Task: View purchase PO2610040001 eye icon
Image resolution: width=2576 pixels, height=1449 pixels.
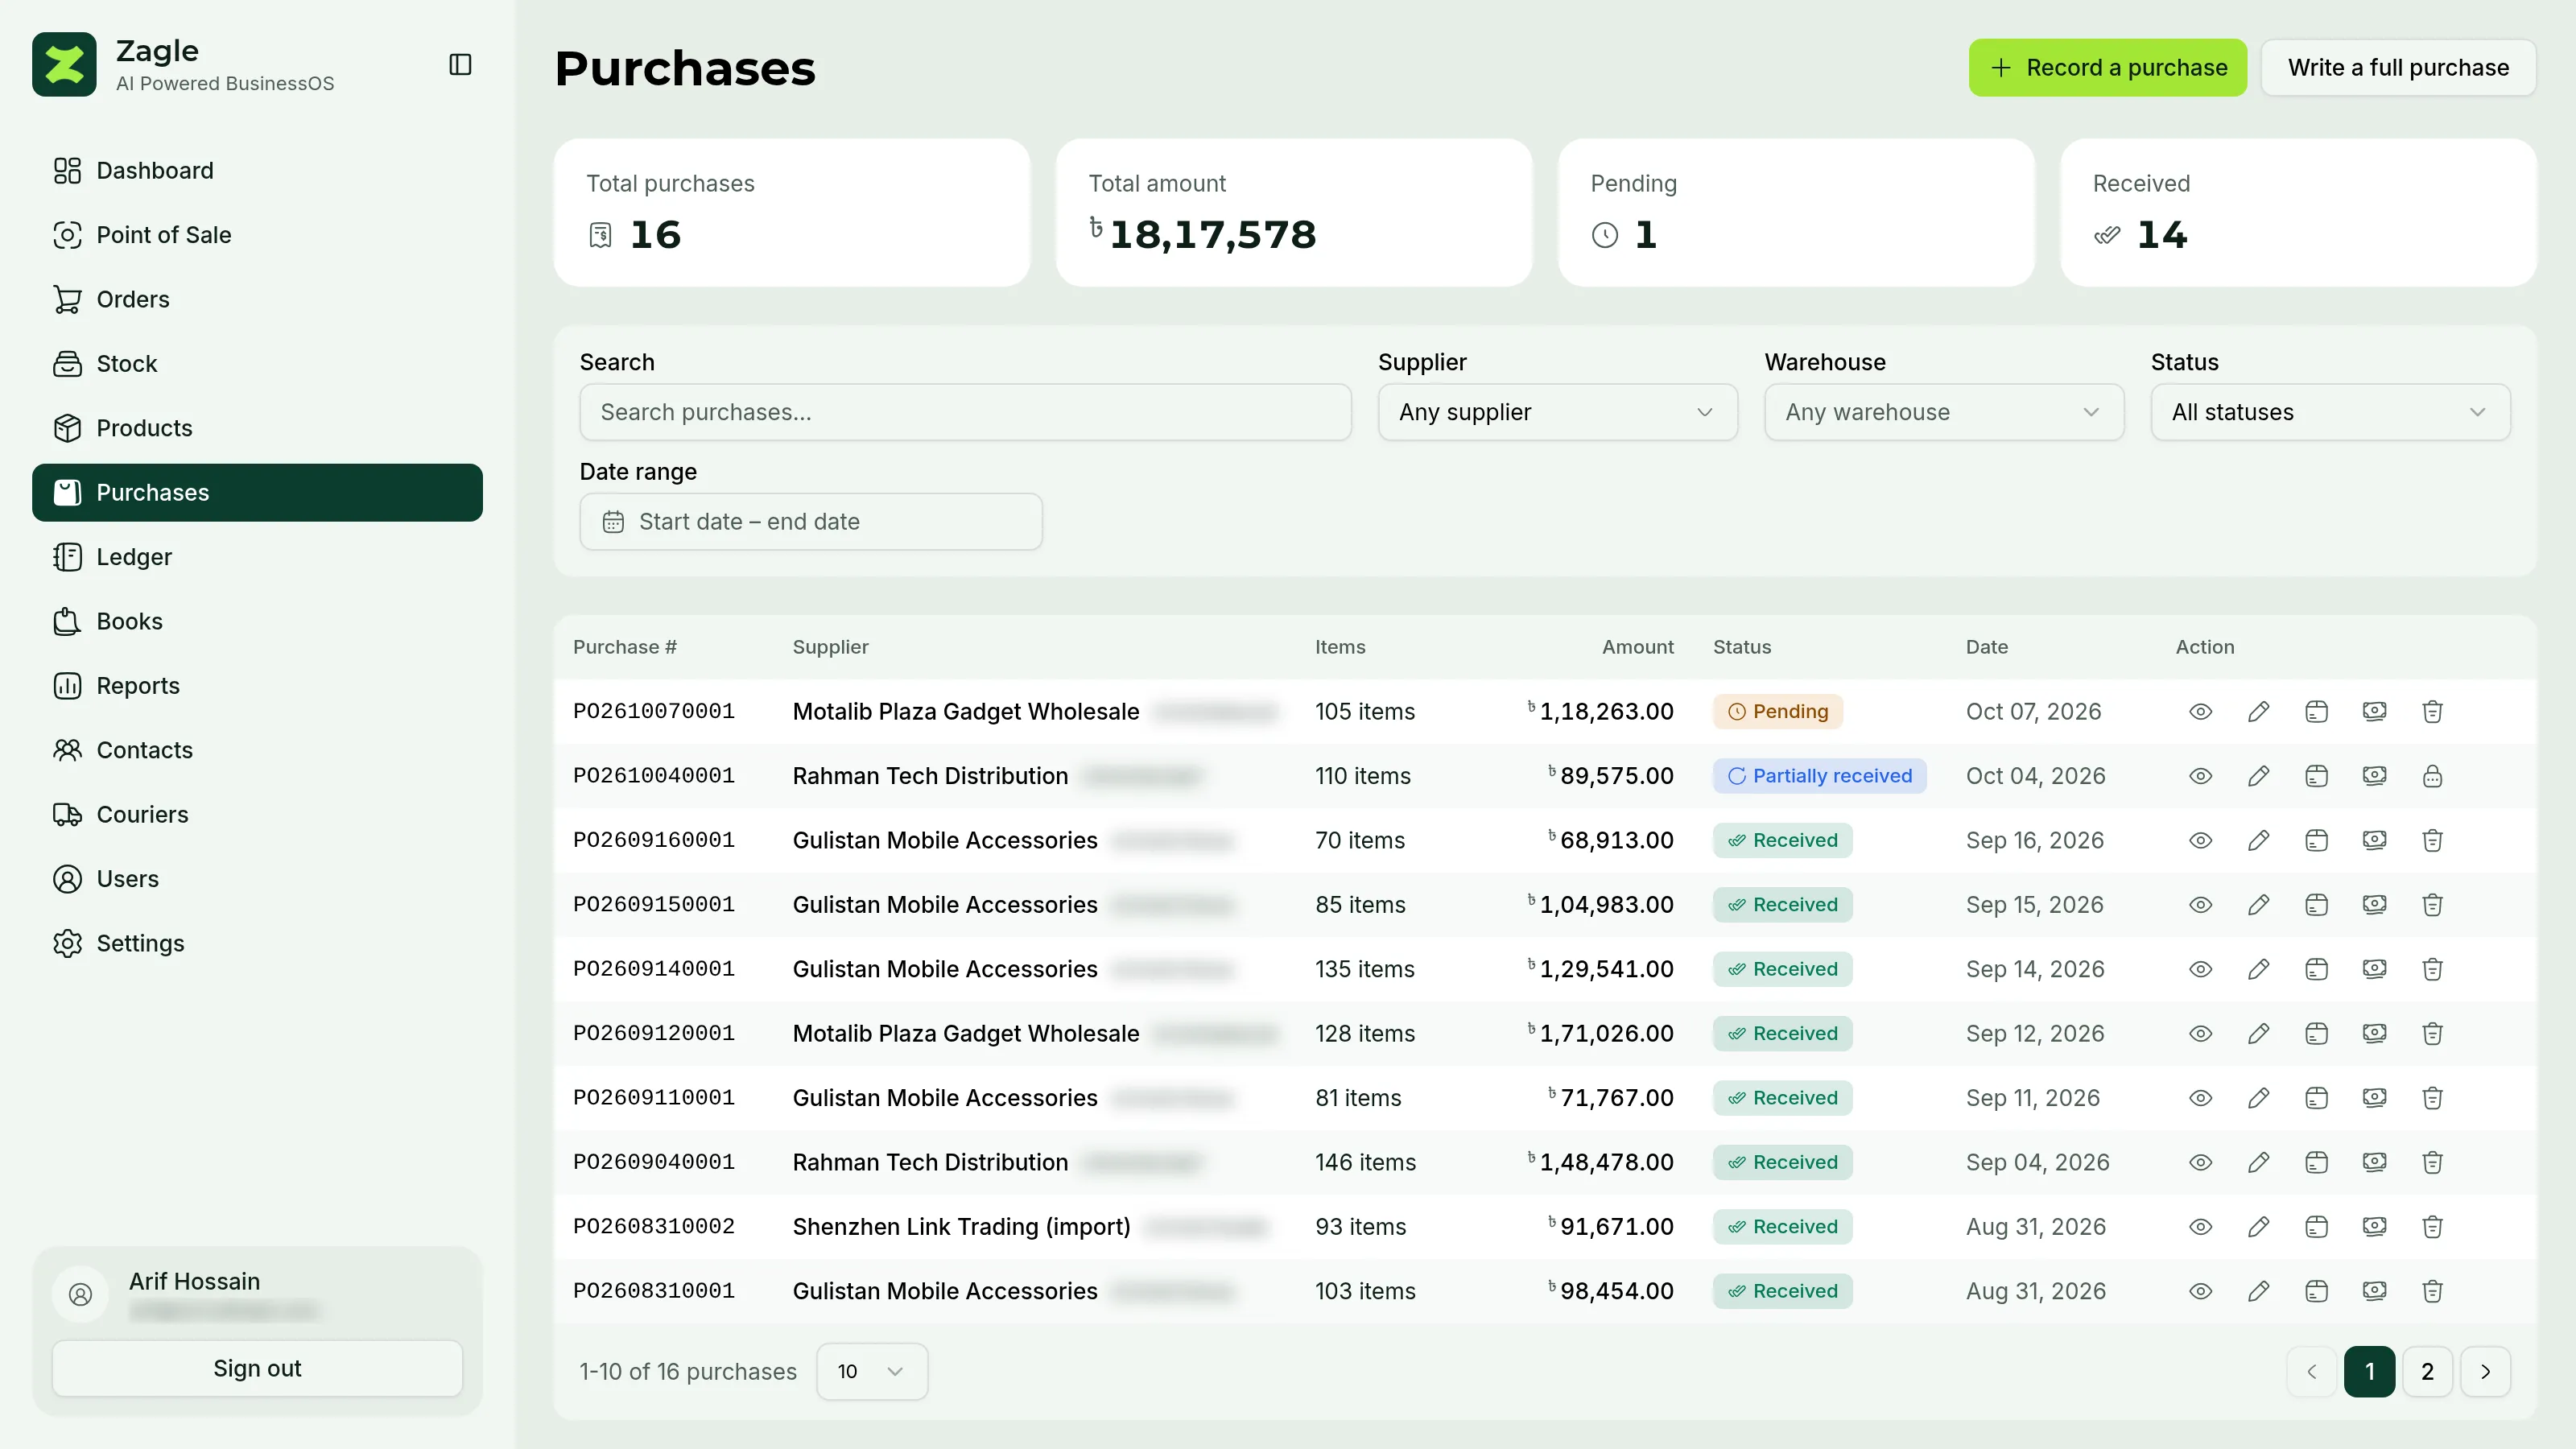Action: pyautogui.click(x=2200, y=776)
